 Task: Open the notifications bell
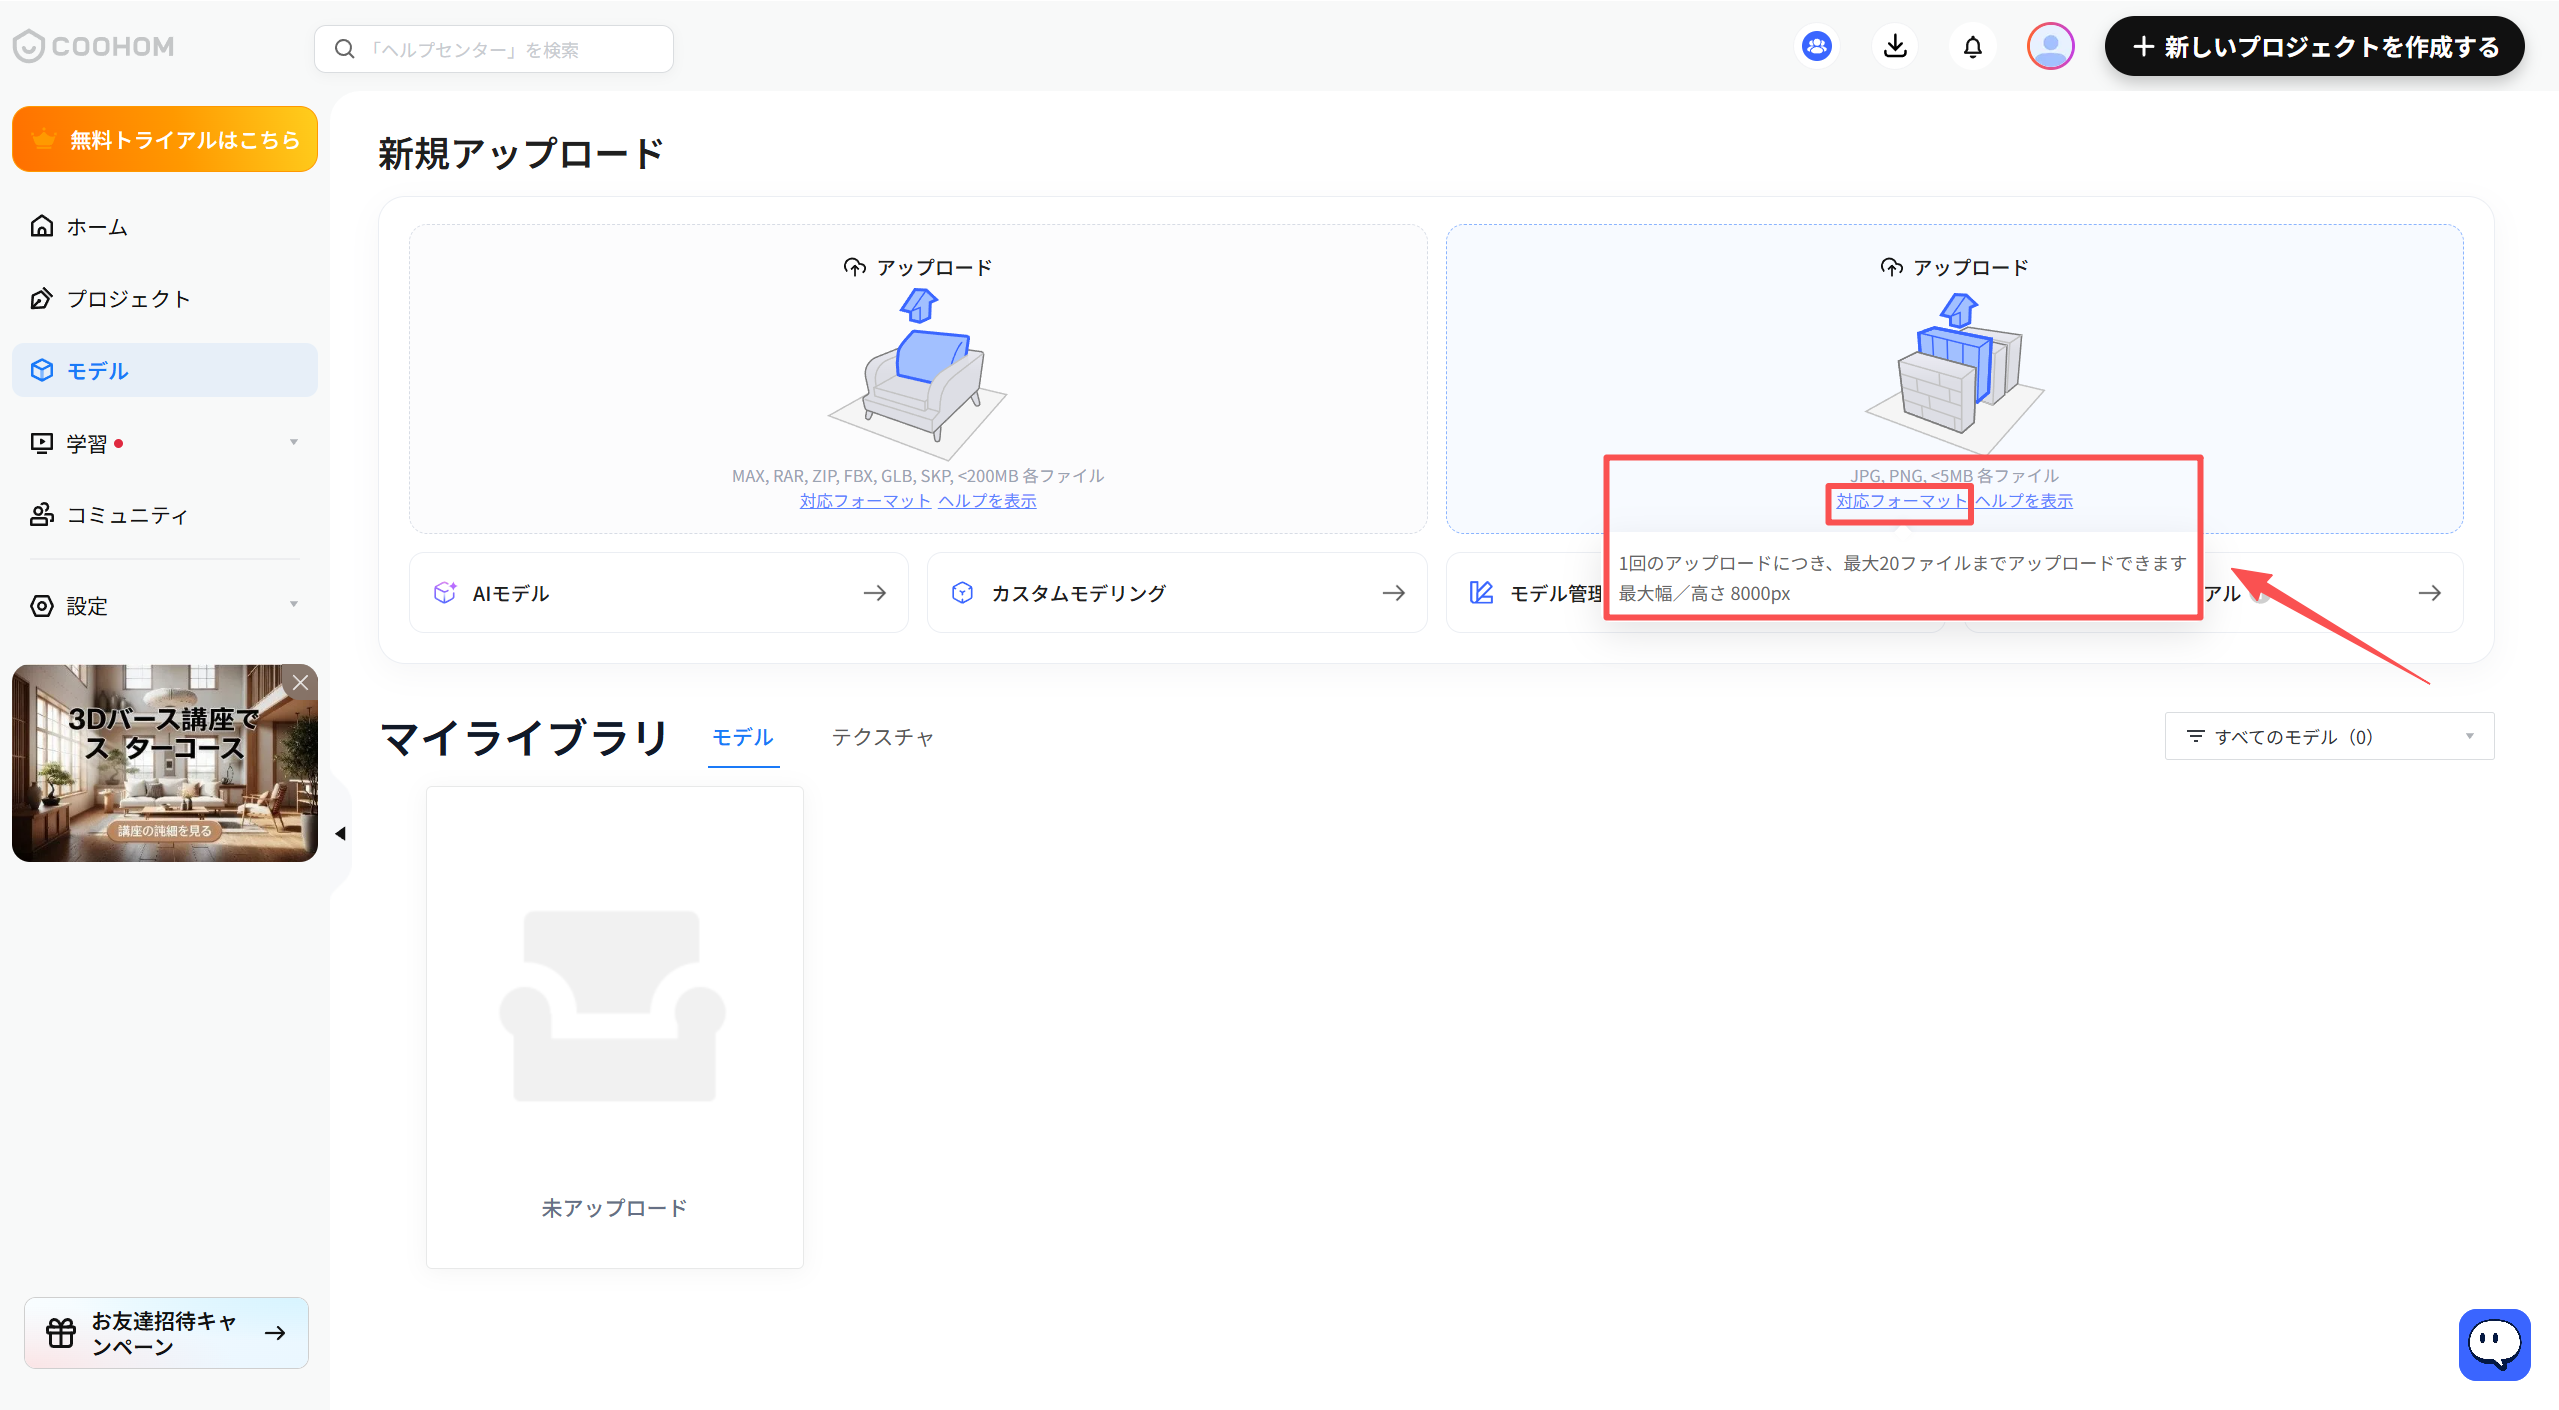point(1972,46)
